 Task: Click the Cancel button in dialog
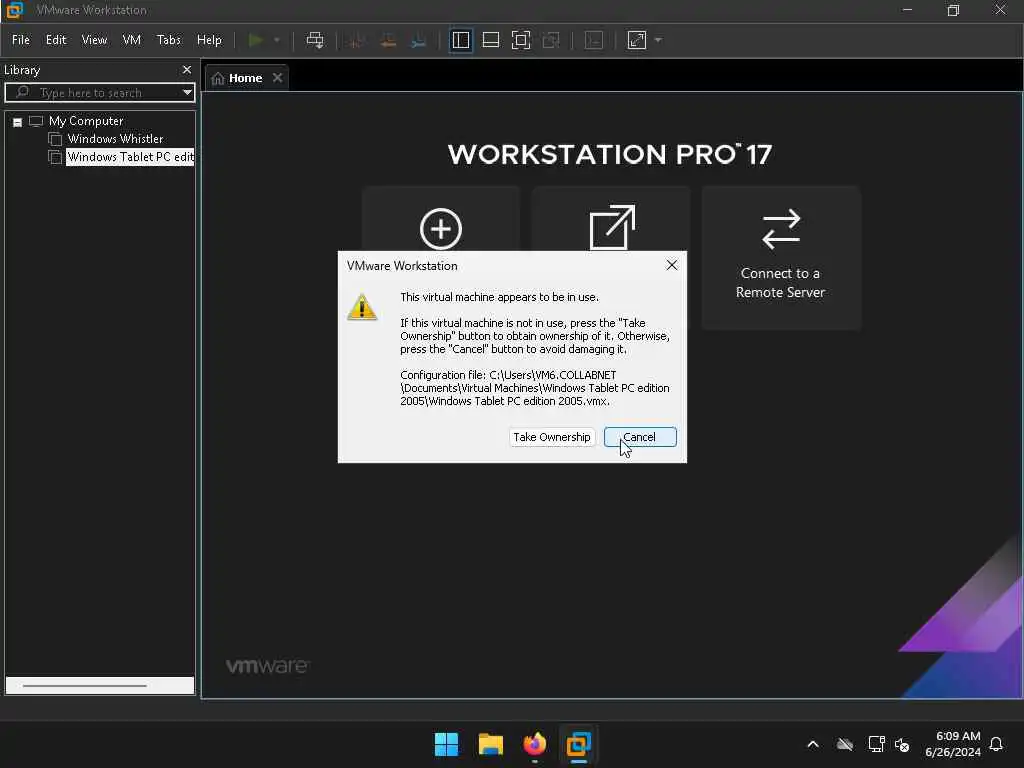pos(640,437)
